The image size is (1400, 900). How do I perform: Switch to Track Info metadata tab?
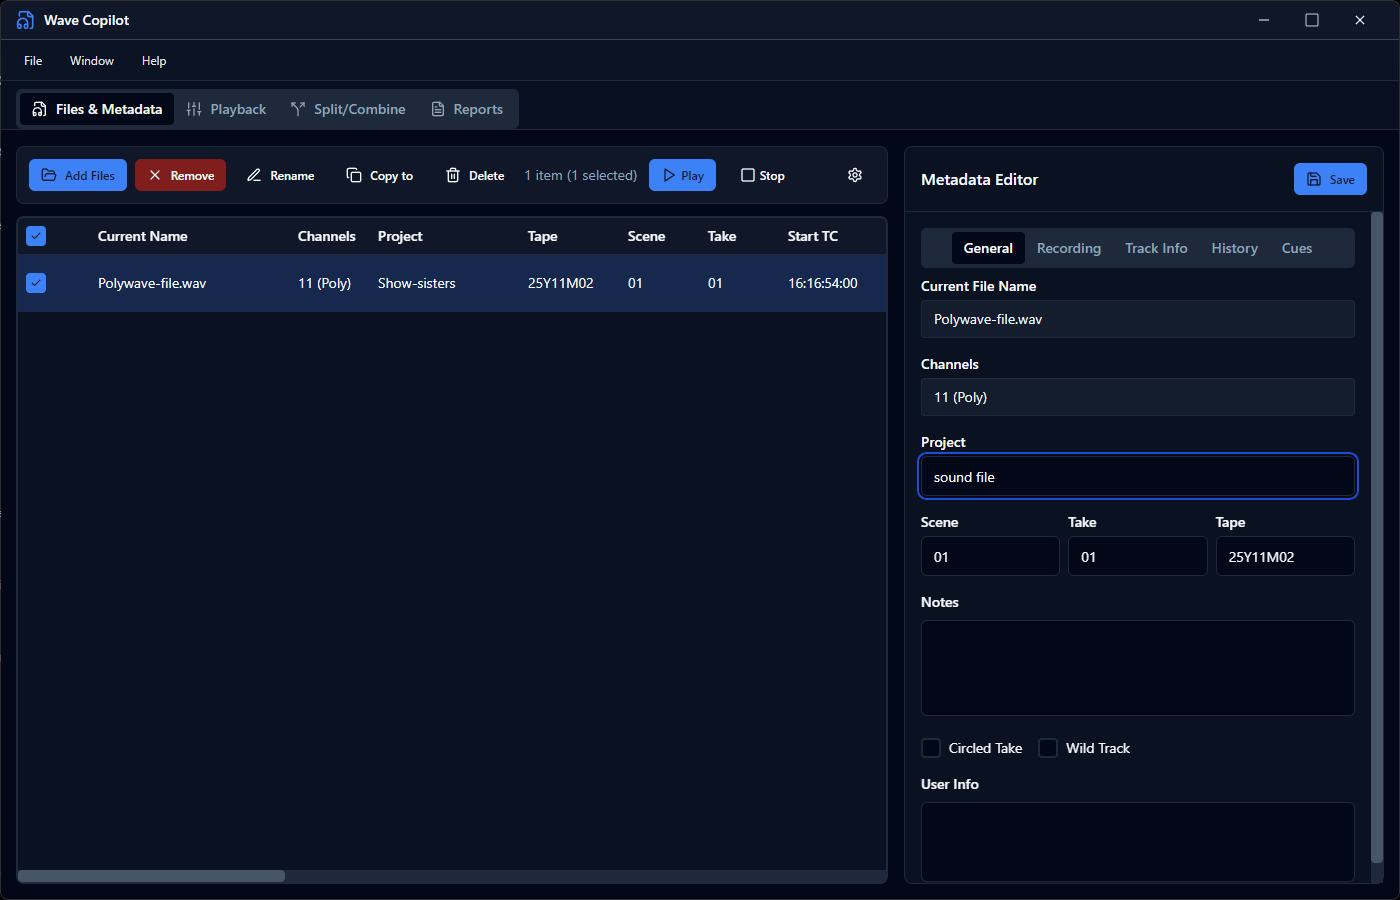1156,248
